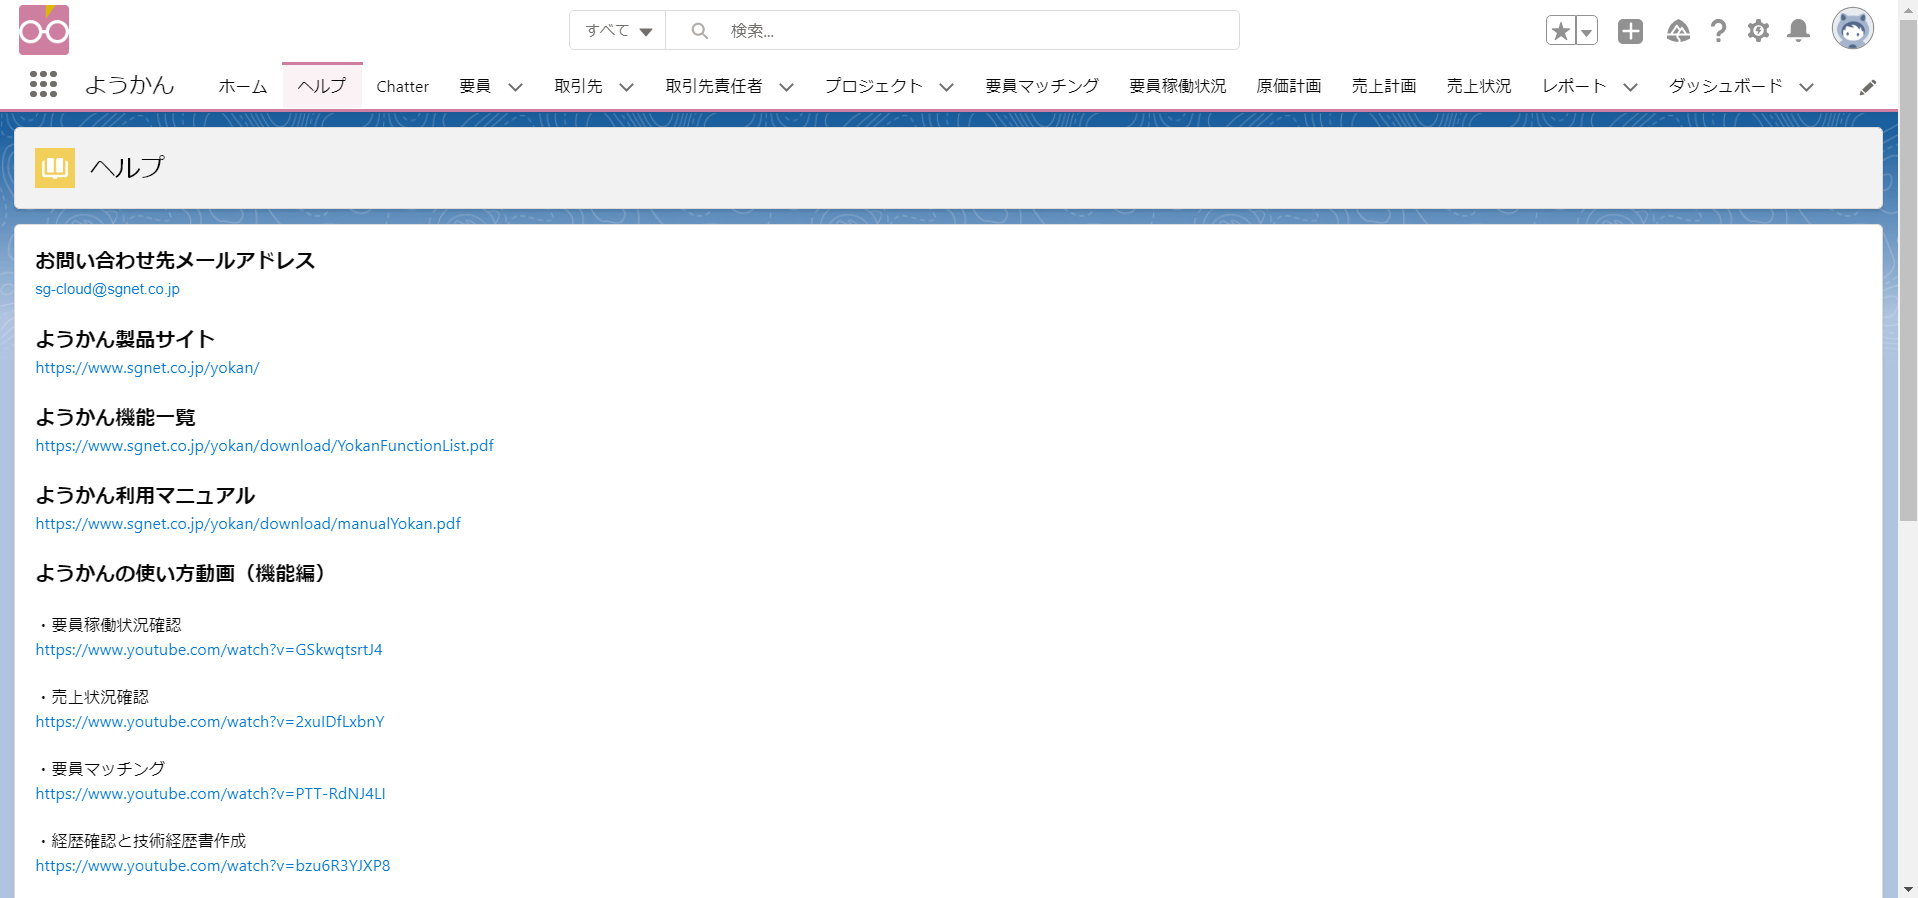Click the Global Actions plus icon

click(x=1630, y=31)
